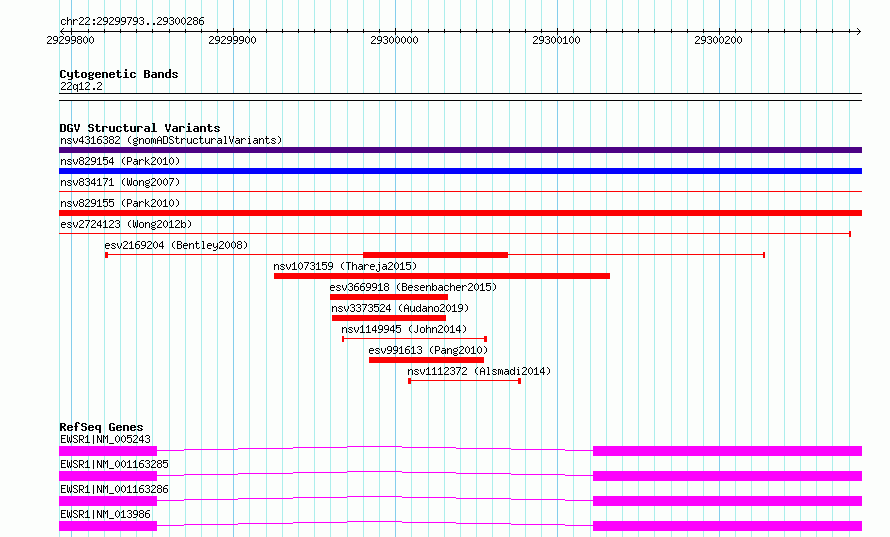Open the EWSR1|NM_001163286 transcript label
Image resolution: width=890 pixels, height=537 pixels.
tap(114, 489)
